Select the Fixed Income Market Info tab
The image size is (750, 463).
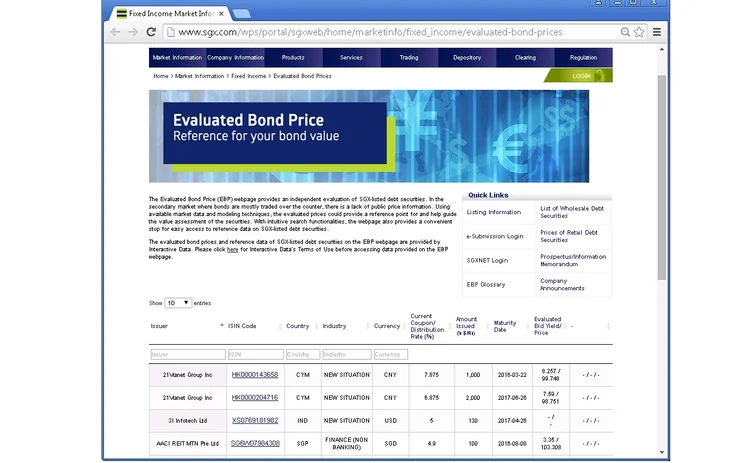[x=170, y=13]
